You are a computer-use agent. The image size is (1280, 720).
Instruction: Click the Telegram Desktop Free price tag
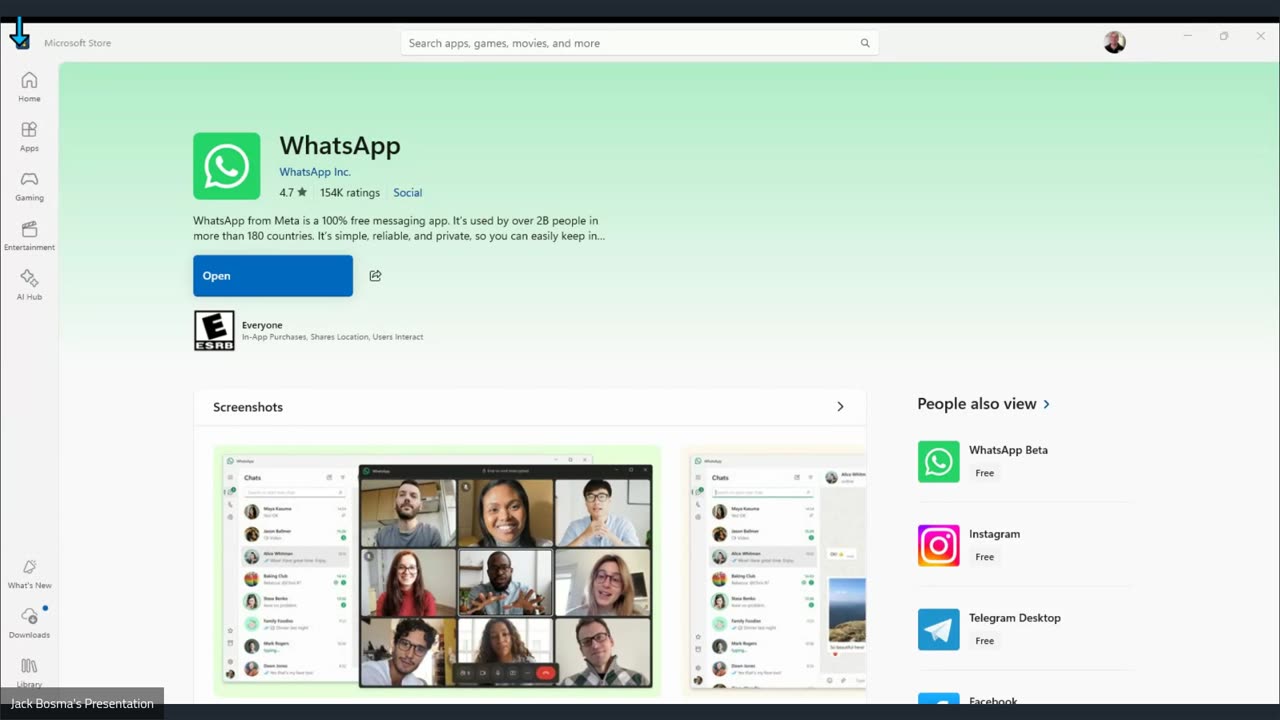(985, 641)
